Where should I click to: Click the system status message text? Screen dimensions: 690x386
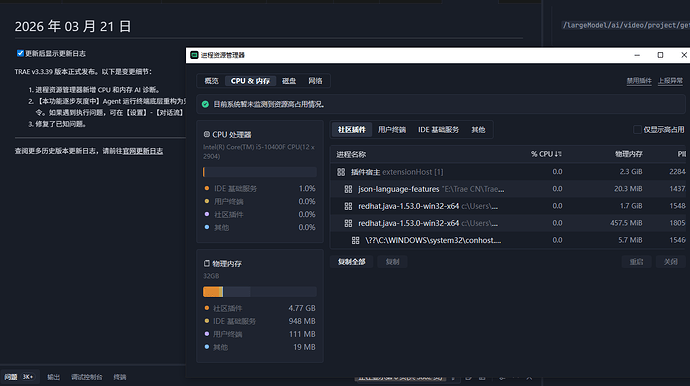coord(269,104)
